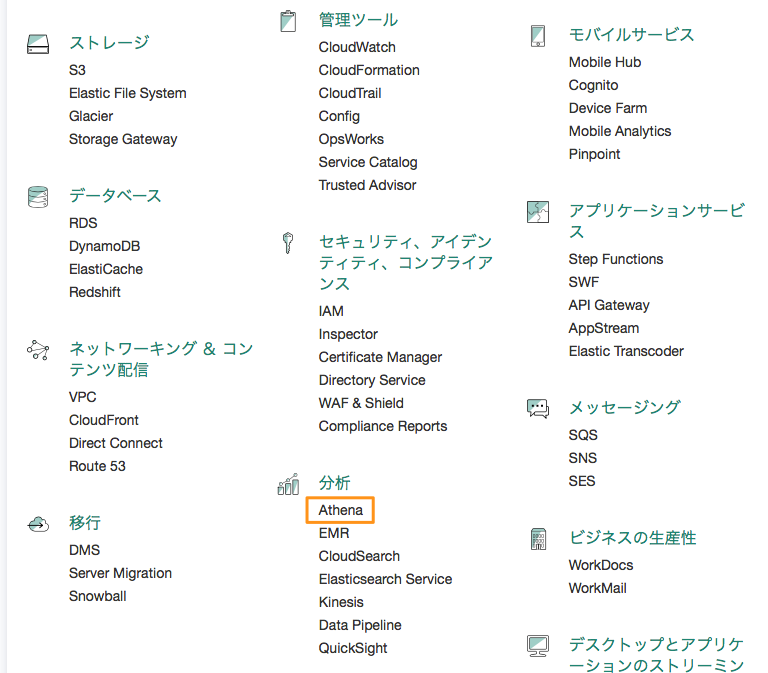Viewport: 768px width, 673px height.
Task: Open Step Functions
Action: tap(616, 259)
